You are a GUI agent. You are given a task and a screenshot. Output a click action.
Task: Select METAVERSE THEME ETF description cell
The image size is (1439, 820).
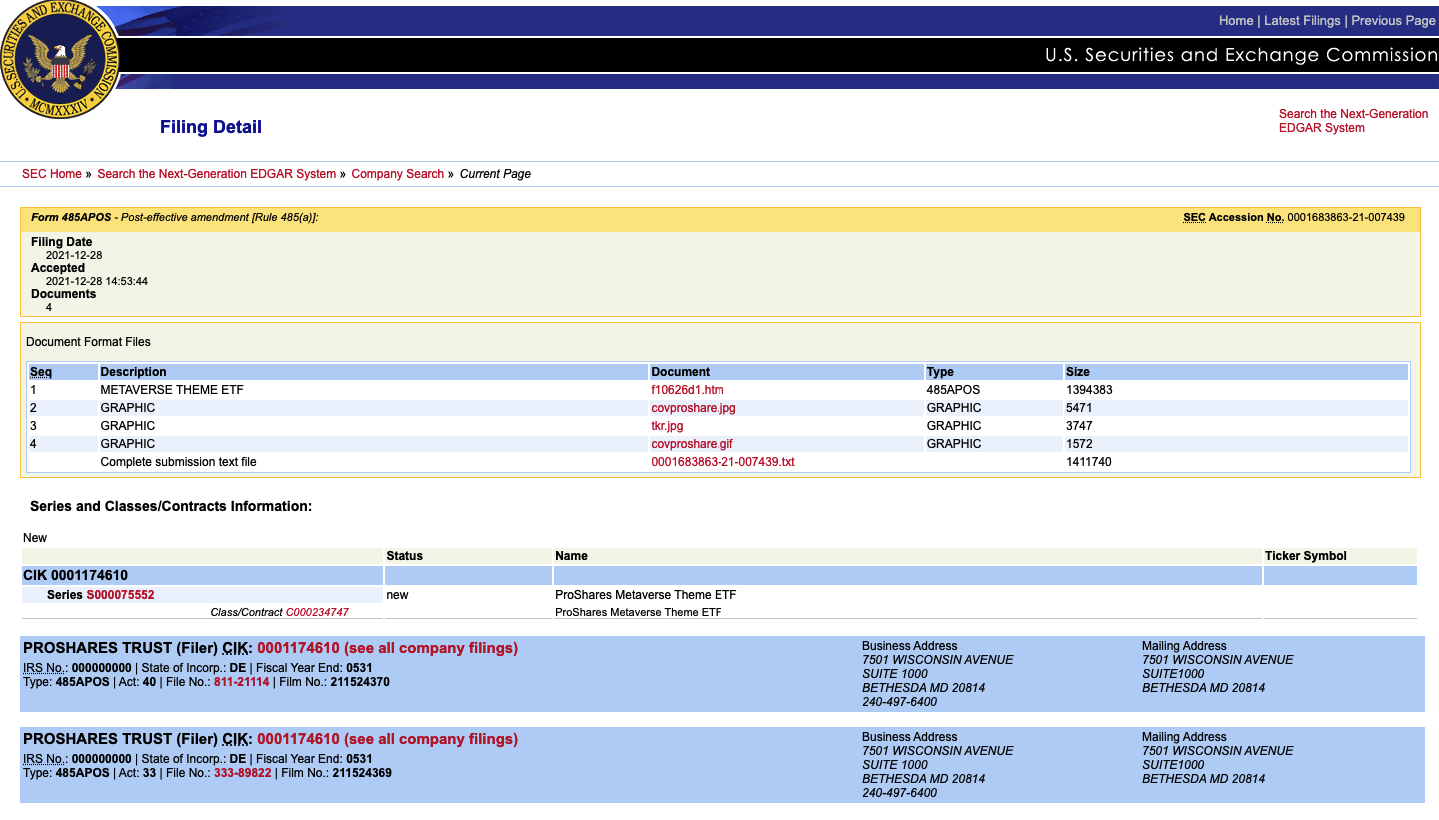click(x=172, y=390)
